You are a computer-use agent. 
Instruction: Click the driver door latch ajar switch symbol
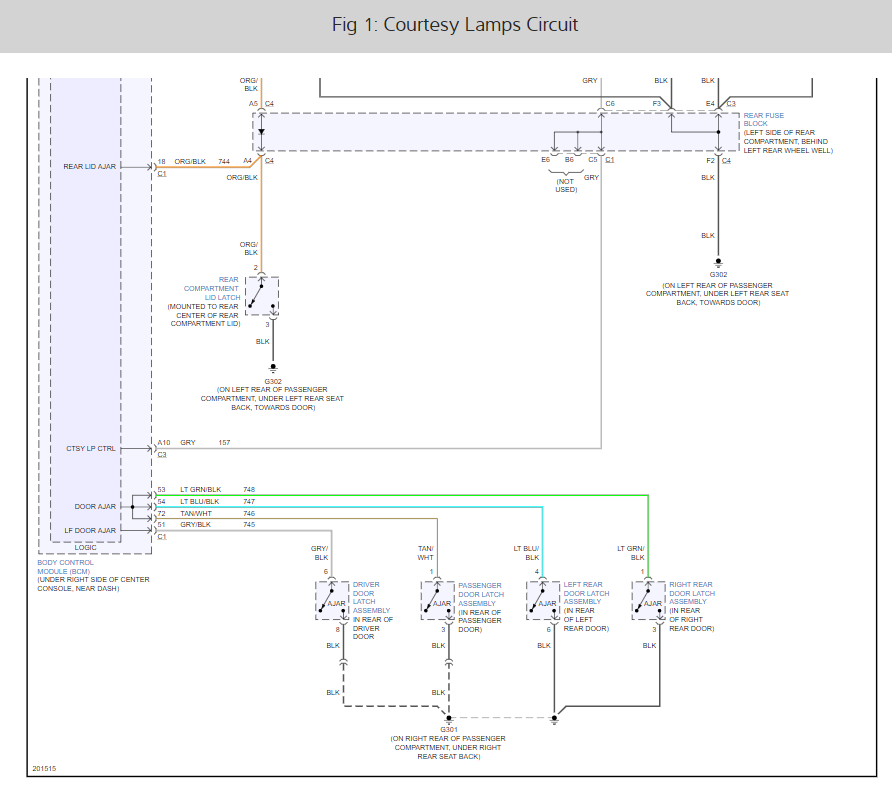[x=331, y=600]
